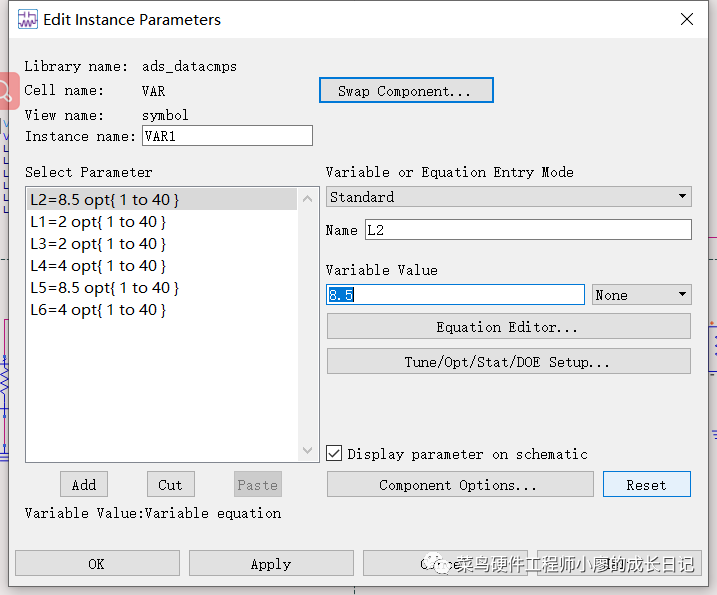Select L1=2 in the parameter list
The image size is (717, 595).
[98, 222]
